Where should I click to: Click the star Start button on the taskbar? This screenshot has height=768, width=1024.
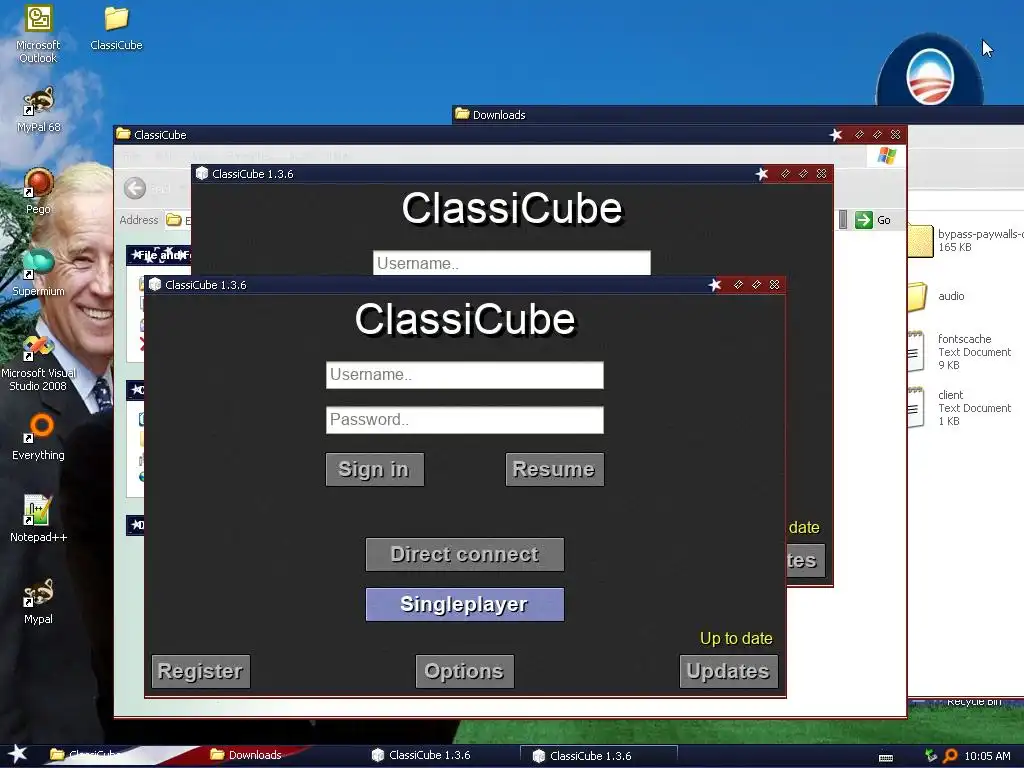point(17,755)
